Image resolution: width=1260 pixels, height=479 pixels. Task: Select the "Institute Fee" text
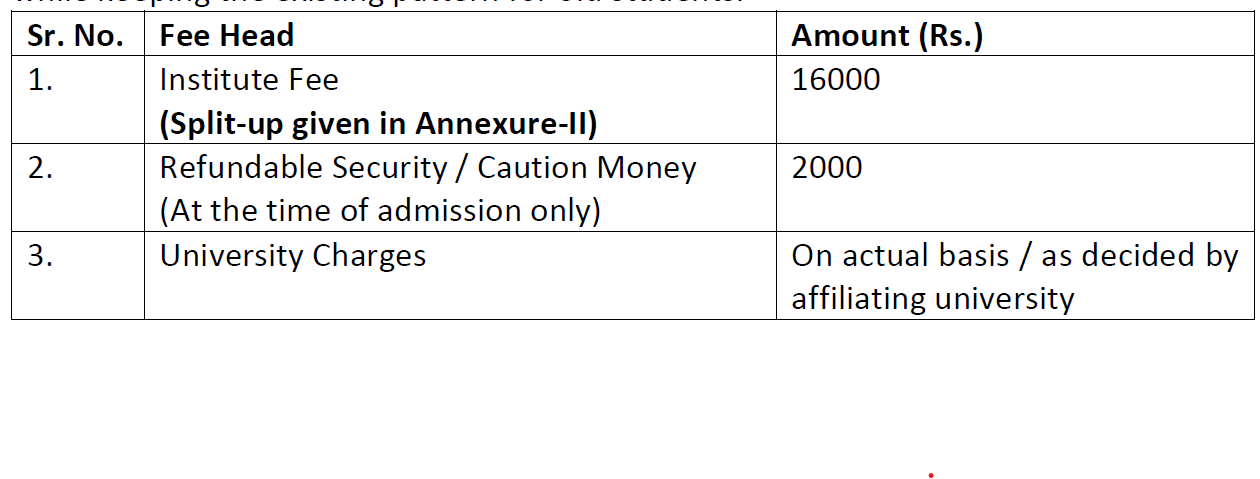(249, 80)
